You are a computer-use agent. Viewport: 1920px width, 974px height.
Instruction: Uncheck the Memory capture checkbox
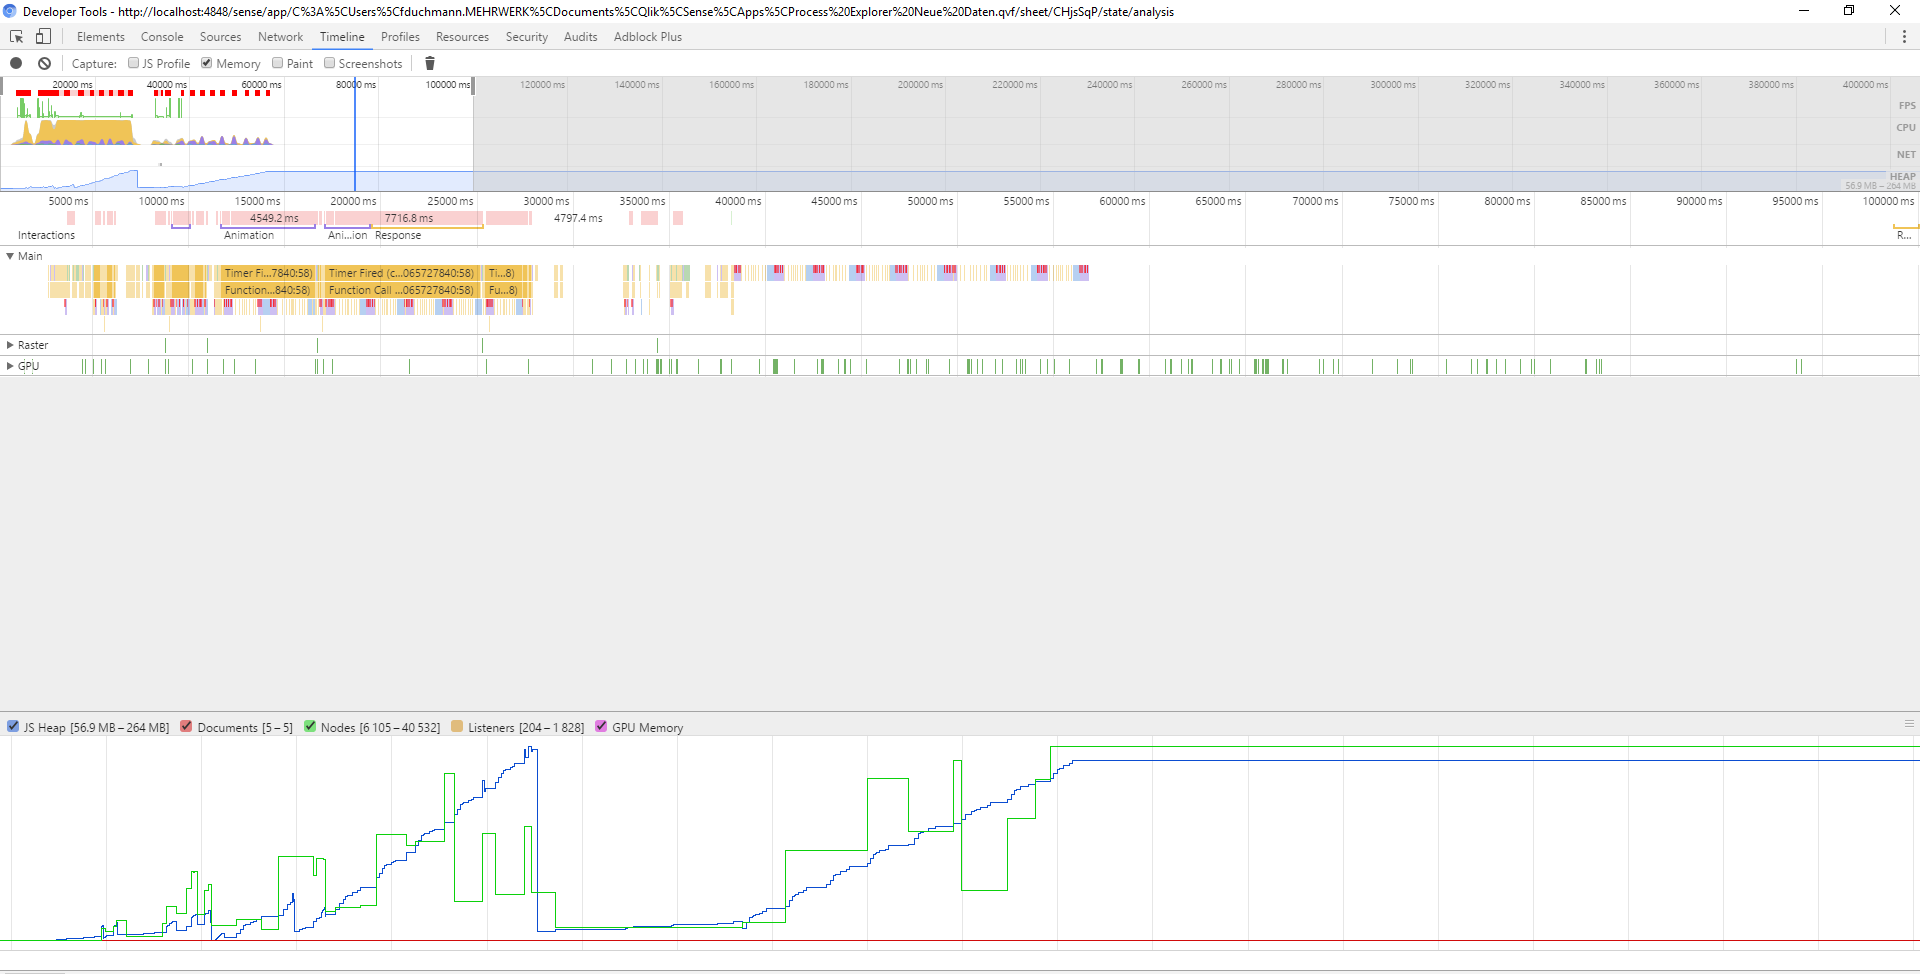click(207, 63)
